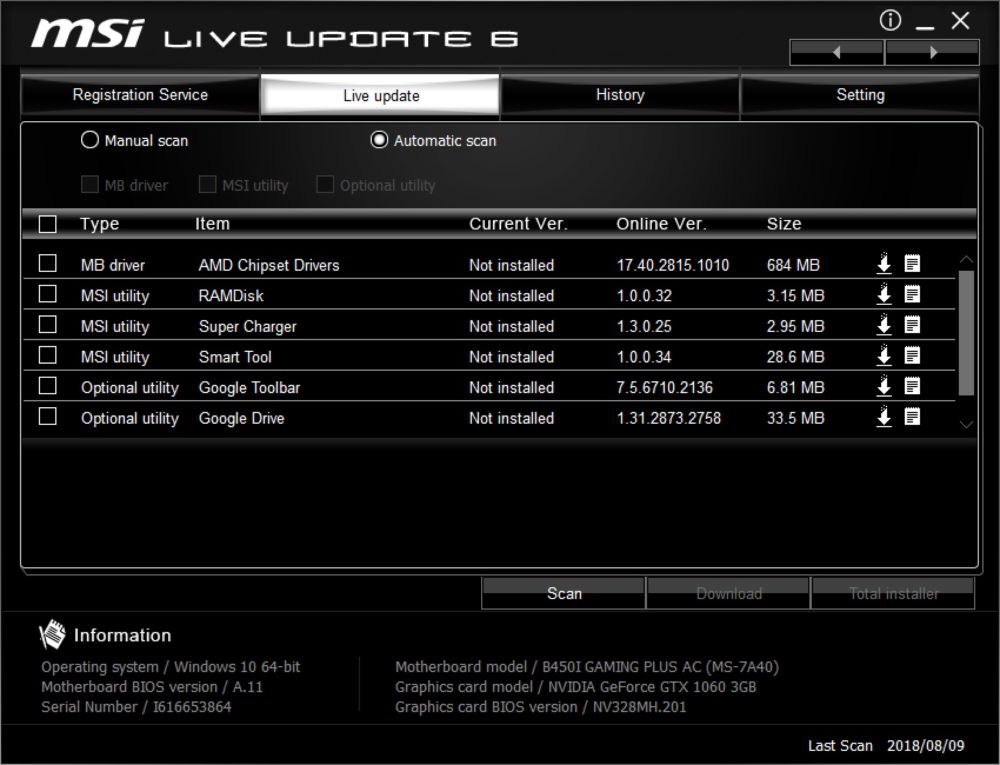This screenshot has height=765, width=1000.
Task: Click download icon in RAMDisk row
Action: click(x=884, y=294)
